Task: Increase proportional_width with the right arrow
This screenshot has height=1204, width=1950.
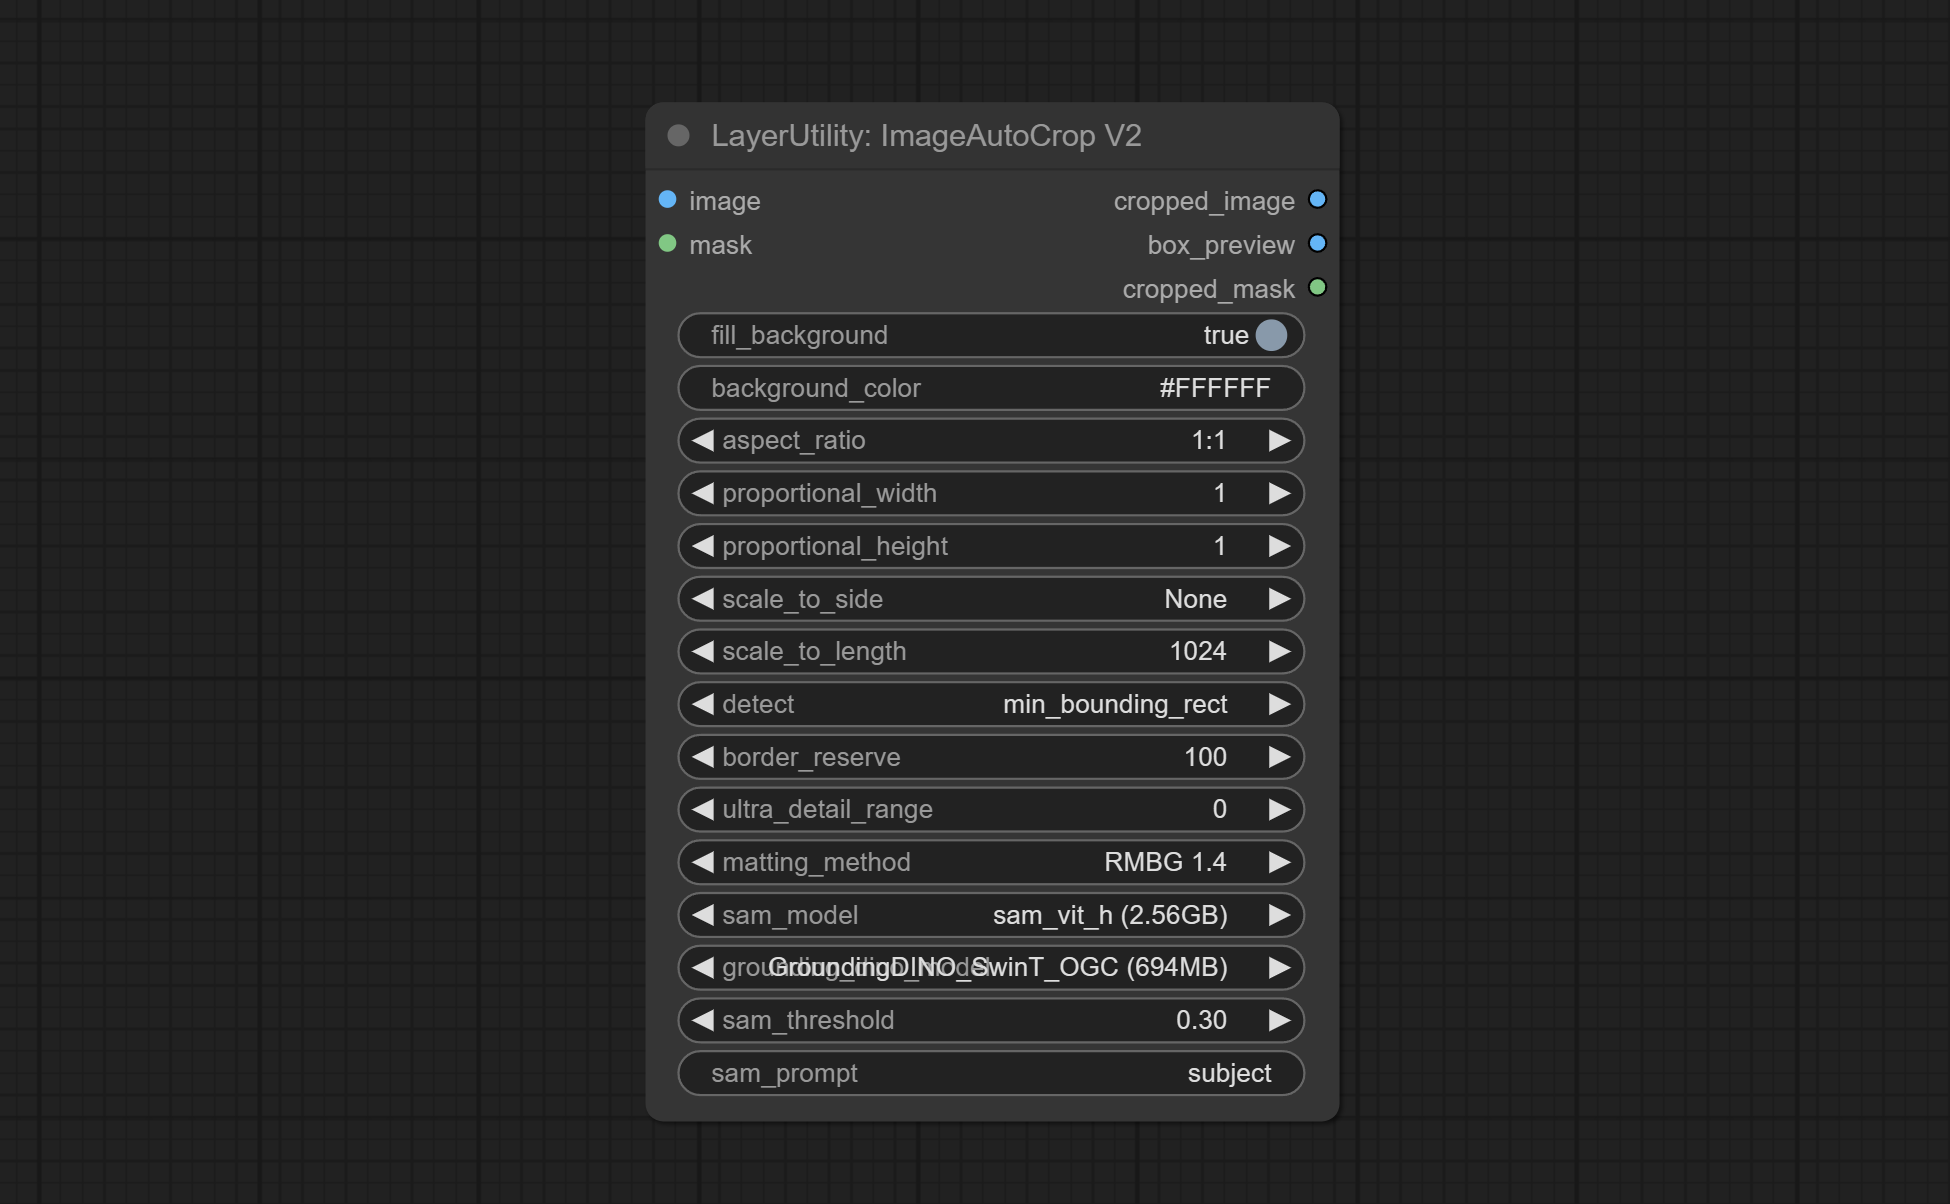Action: (x=1278, y=493)
